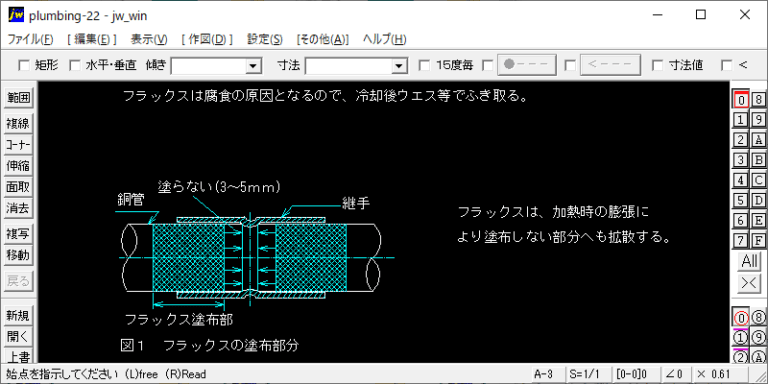Select layer B square button
Image resolution: width=768 pixels, height=384 pixels.
coord(758,160)
